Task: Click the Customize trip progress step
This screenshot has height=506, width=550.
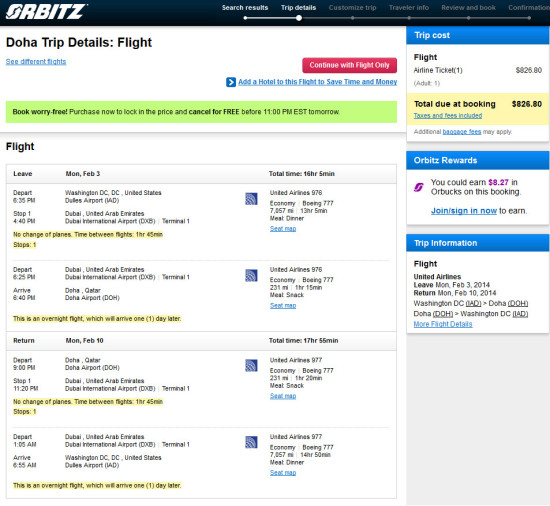Action: [x=352, y=8]
